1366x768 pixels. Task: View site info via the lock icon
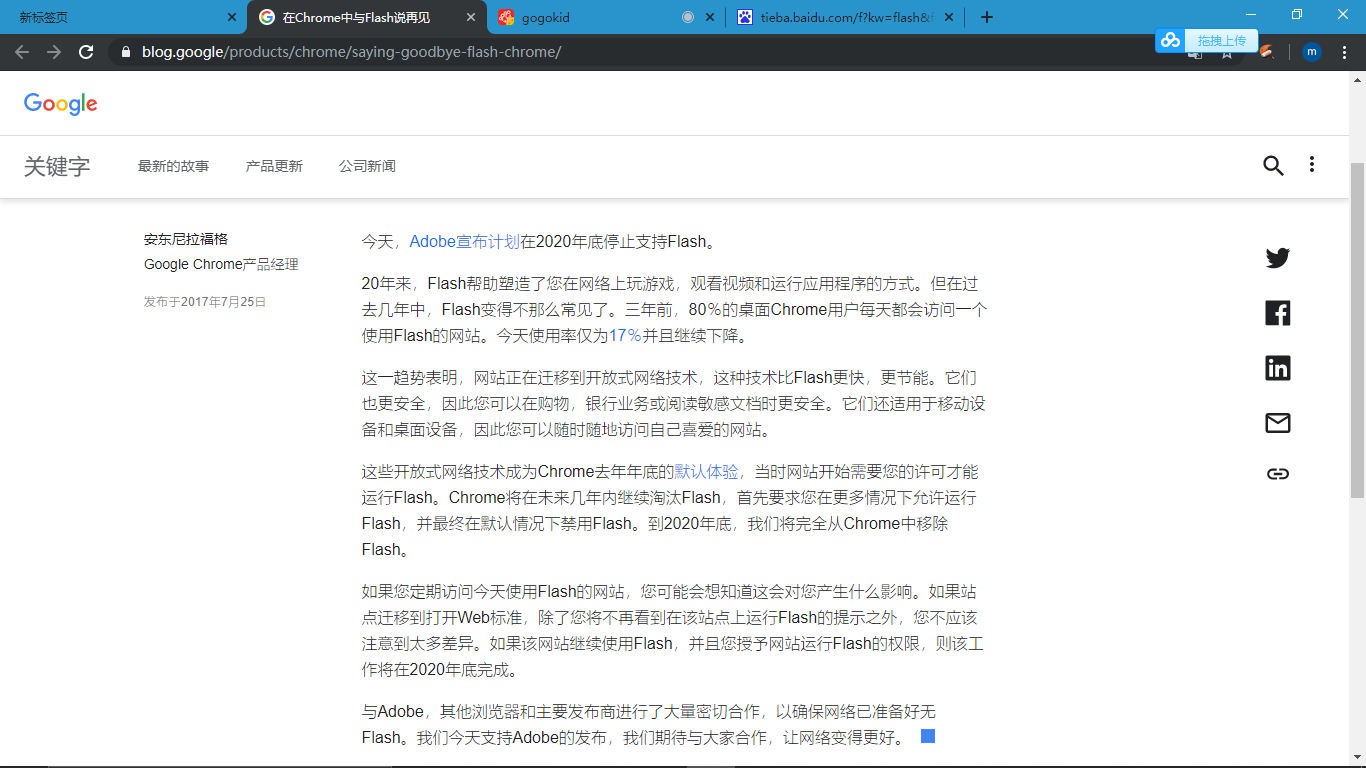tap(125, 52)
